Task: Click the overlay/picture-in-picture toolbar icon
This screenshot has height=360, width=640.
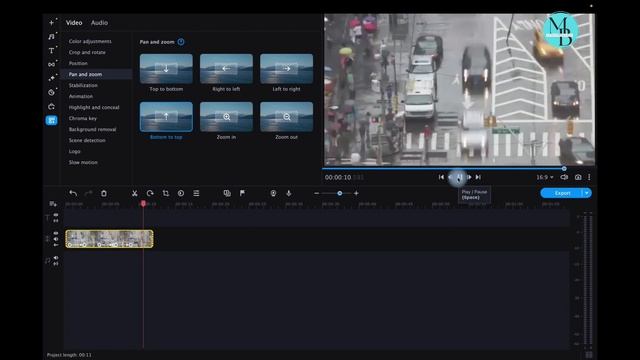Action: pos(227,193)
